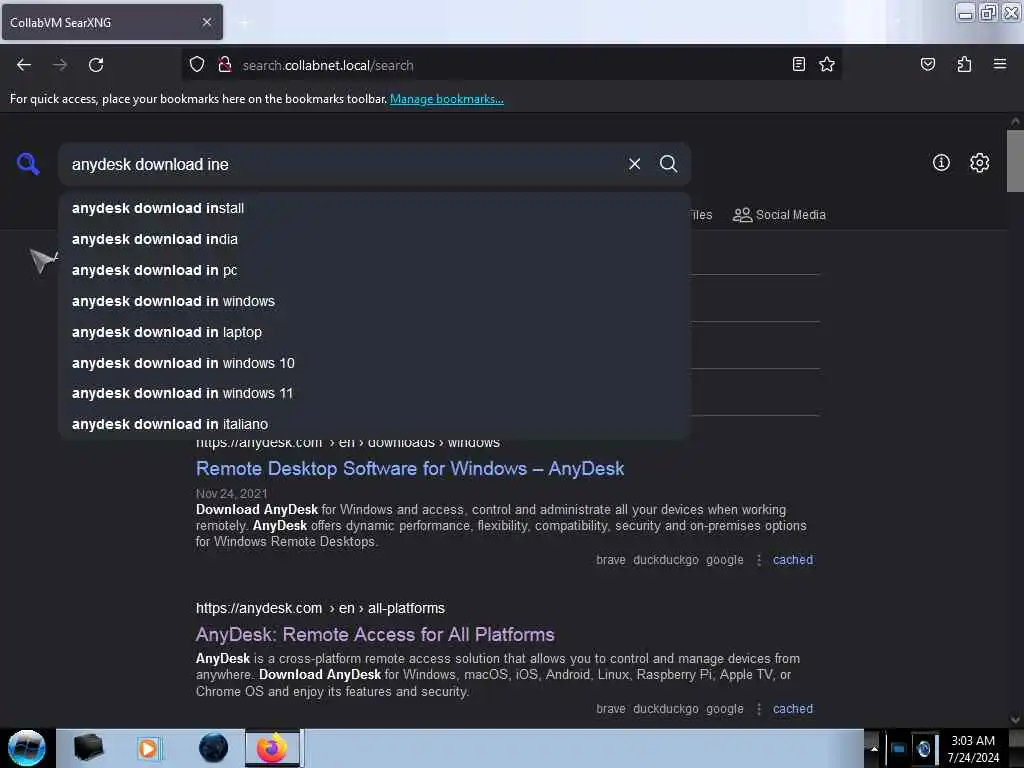Open 'Remote Desktop Software for Windows – AnyDesk' result
This screenshot has width=1024, height=768.
point(409,468)
